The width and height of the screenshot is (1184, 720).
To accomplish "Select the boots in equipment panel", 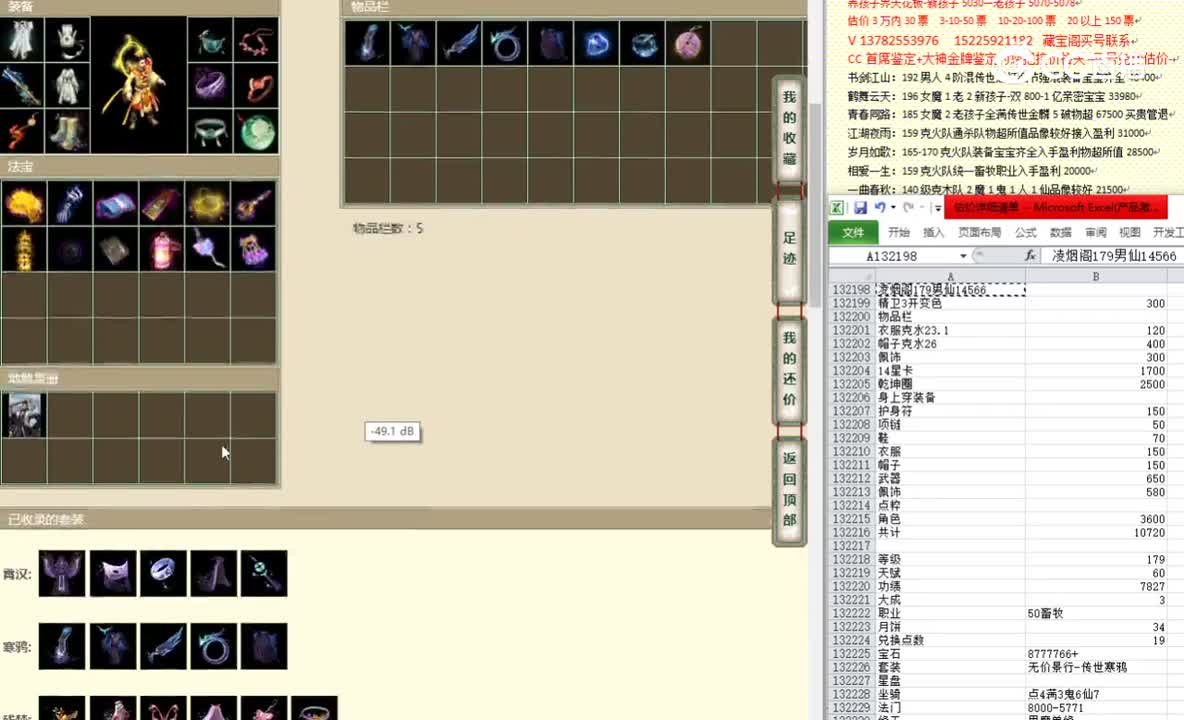I will pyautogui.click(x=67, y=131).
